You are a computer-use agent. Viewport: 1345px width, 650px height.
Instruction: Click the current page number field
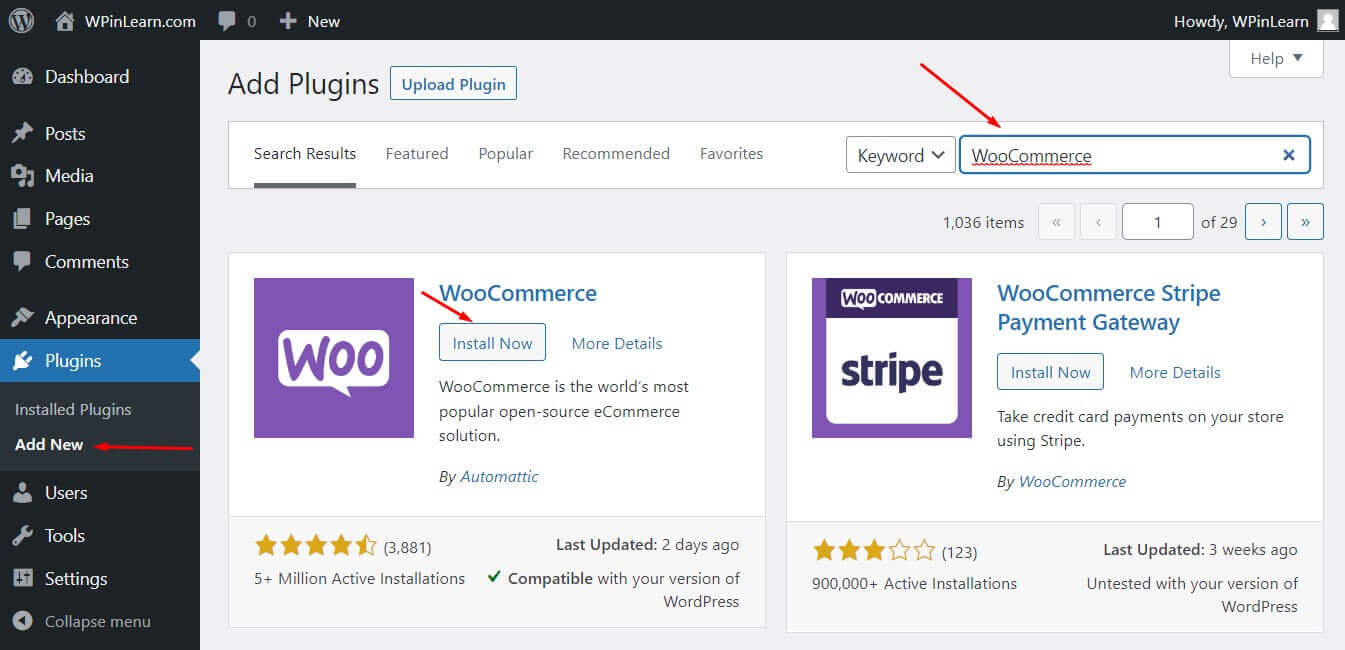[x=1157, y=222]
